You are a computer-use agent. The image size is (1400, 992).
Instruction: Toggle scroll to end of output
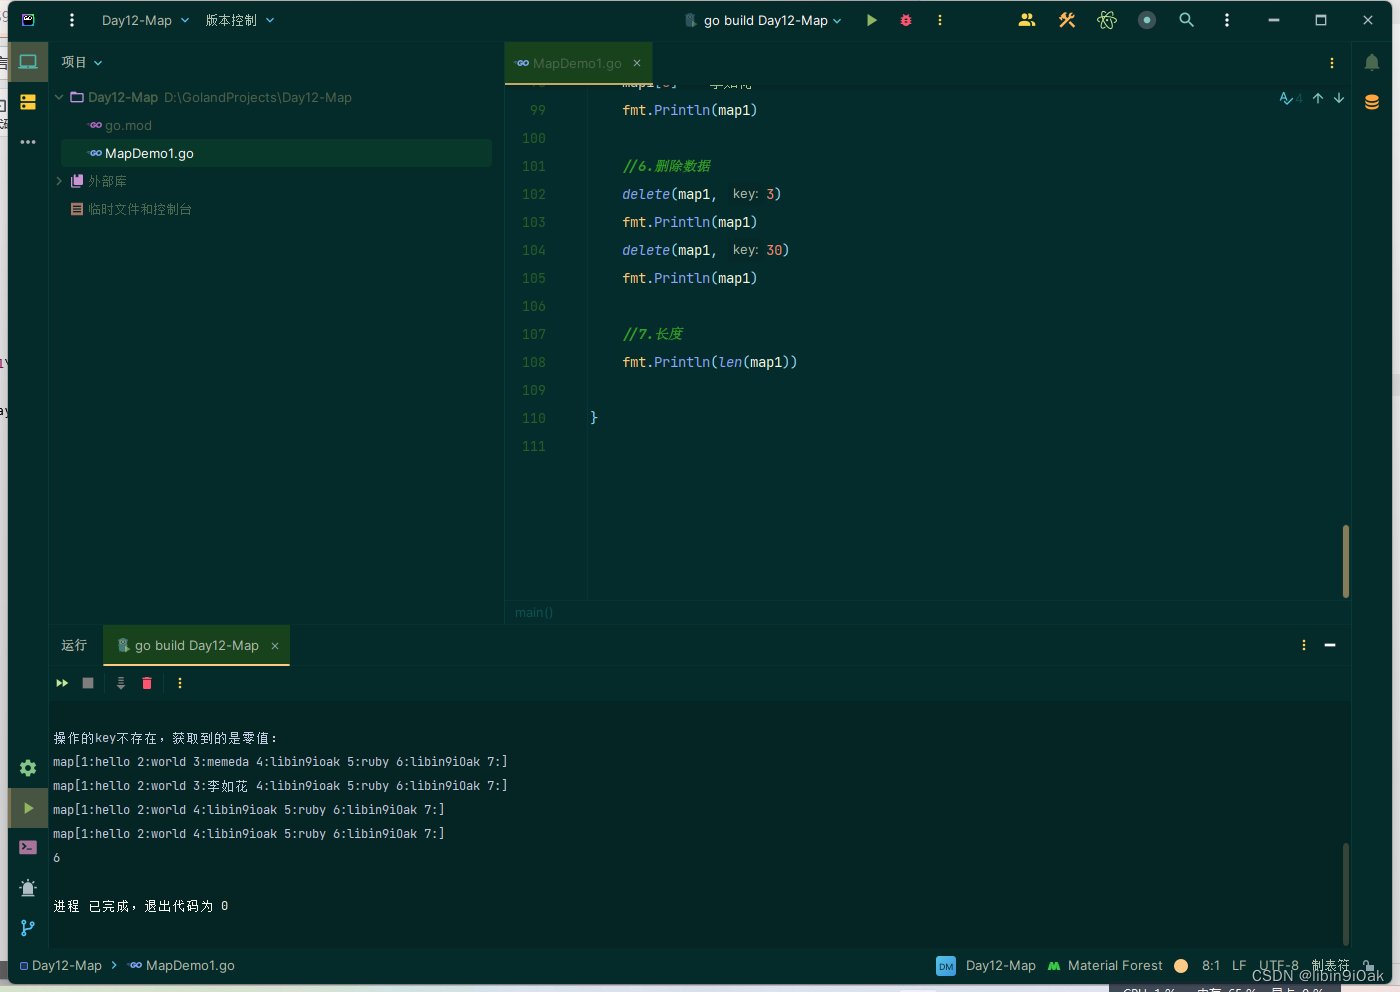[x=121, y=683]
